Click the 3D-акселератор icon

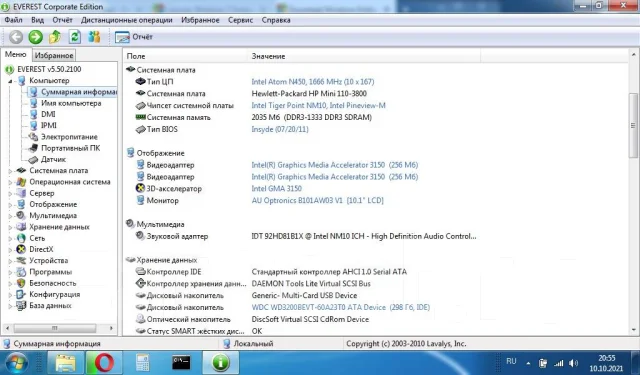[140, 189]
